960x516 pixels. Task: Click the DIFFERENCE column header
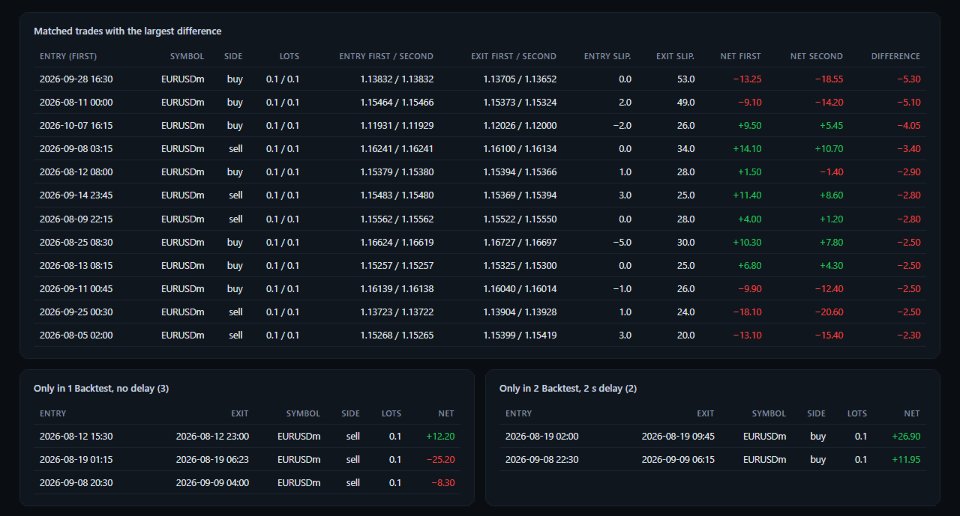coord(895,56)
